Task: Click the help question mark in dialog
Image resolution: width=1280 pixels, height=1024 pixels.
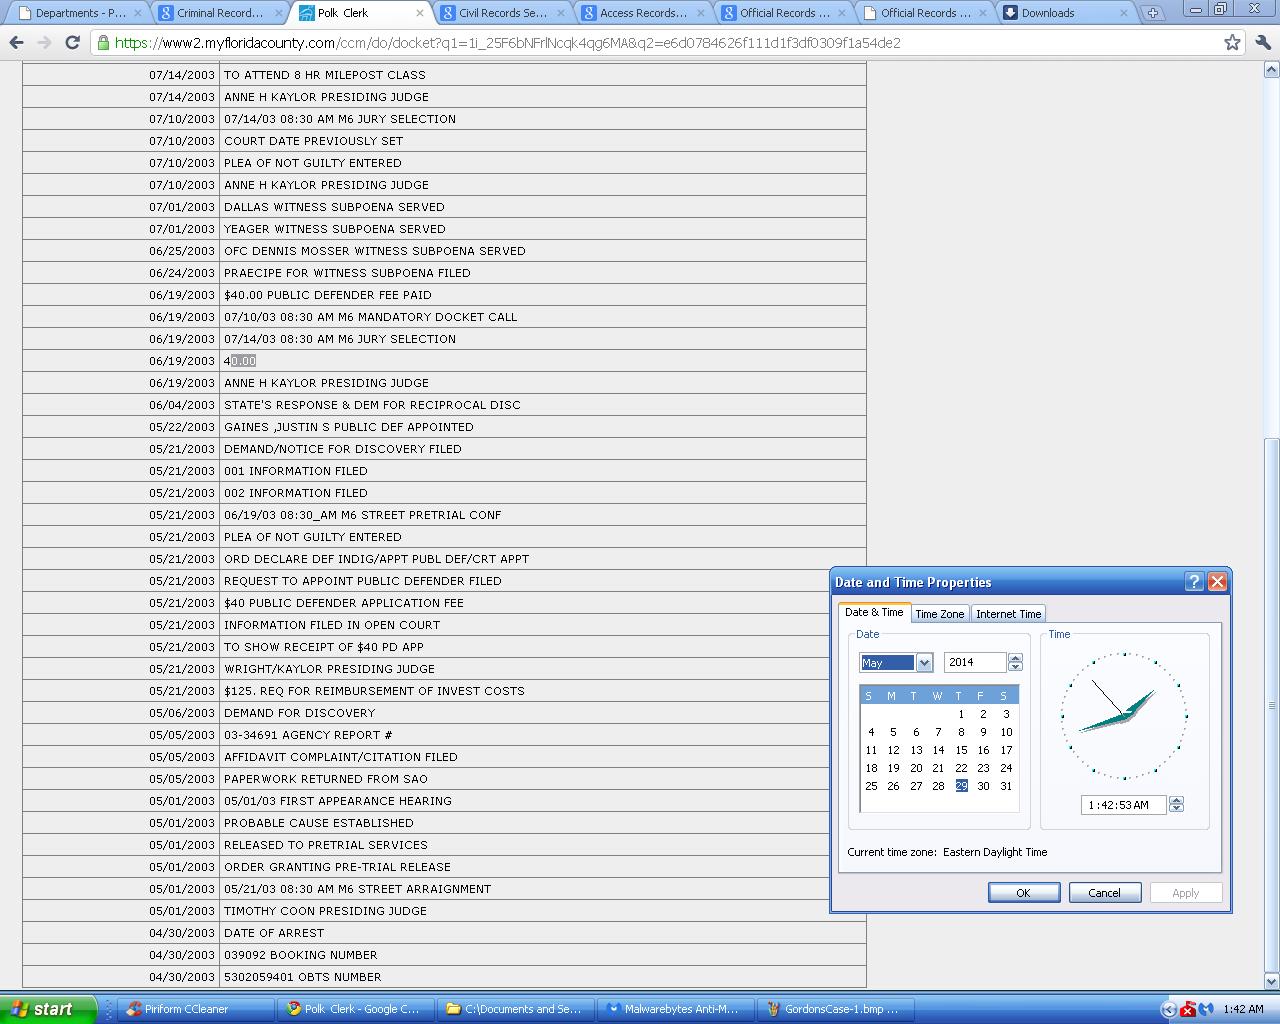Action: [x=1194, y=582]
